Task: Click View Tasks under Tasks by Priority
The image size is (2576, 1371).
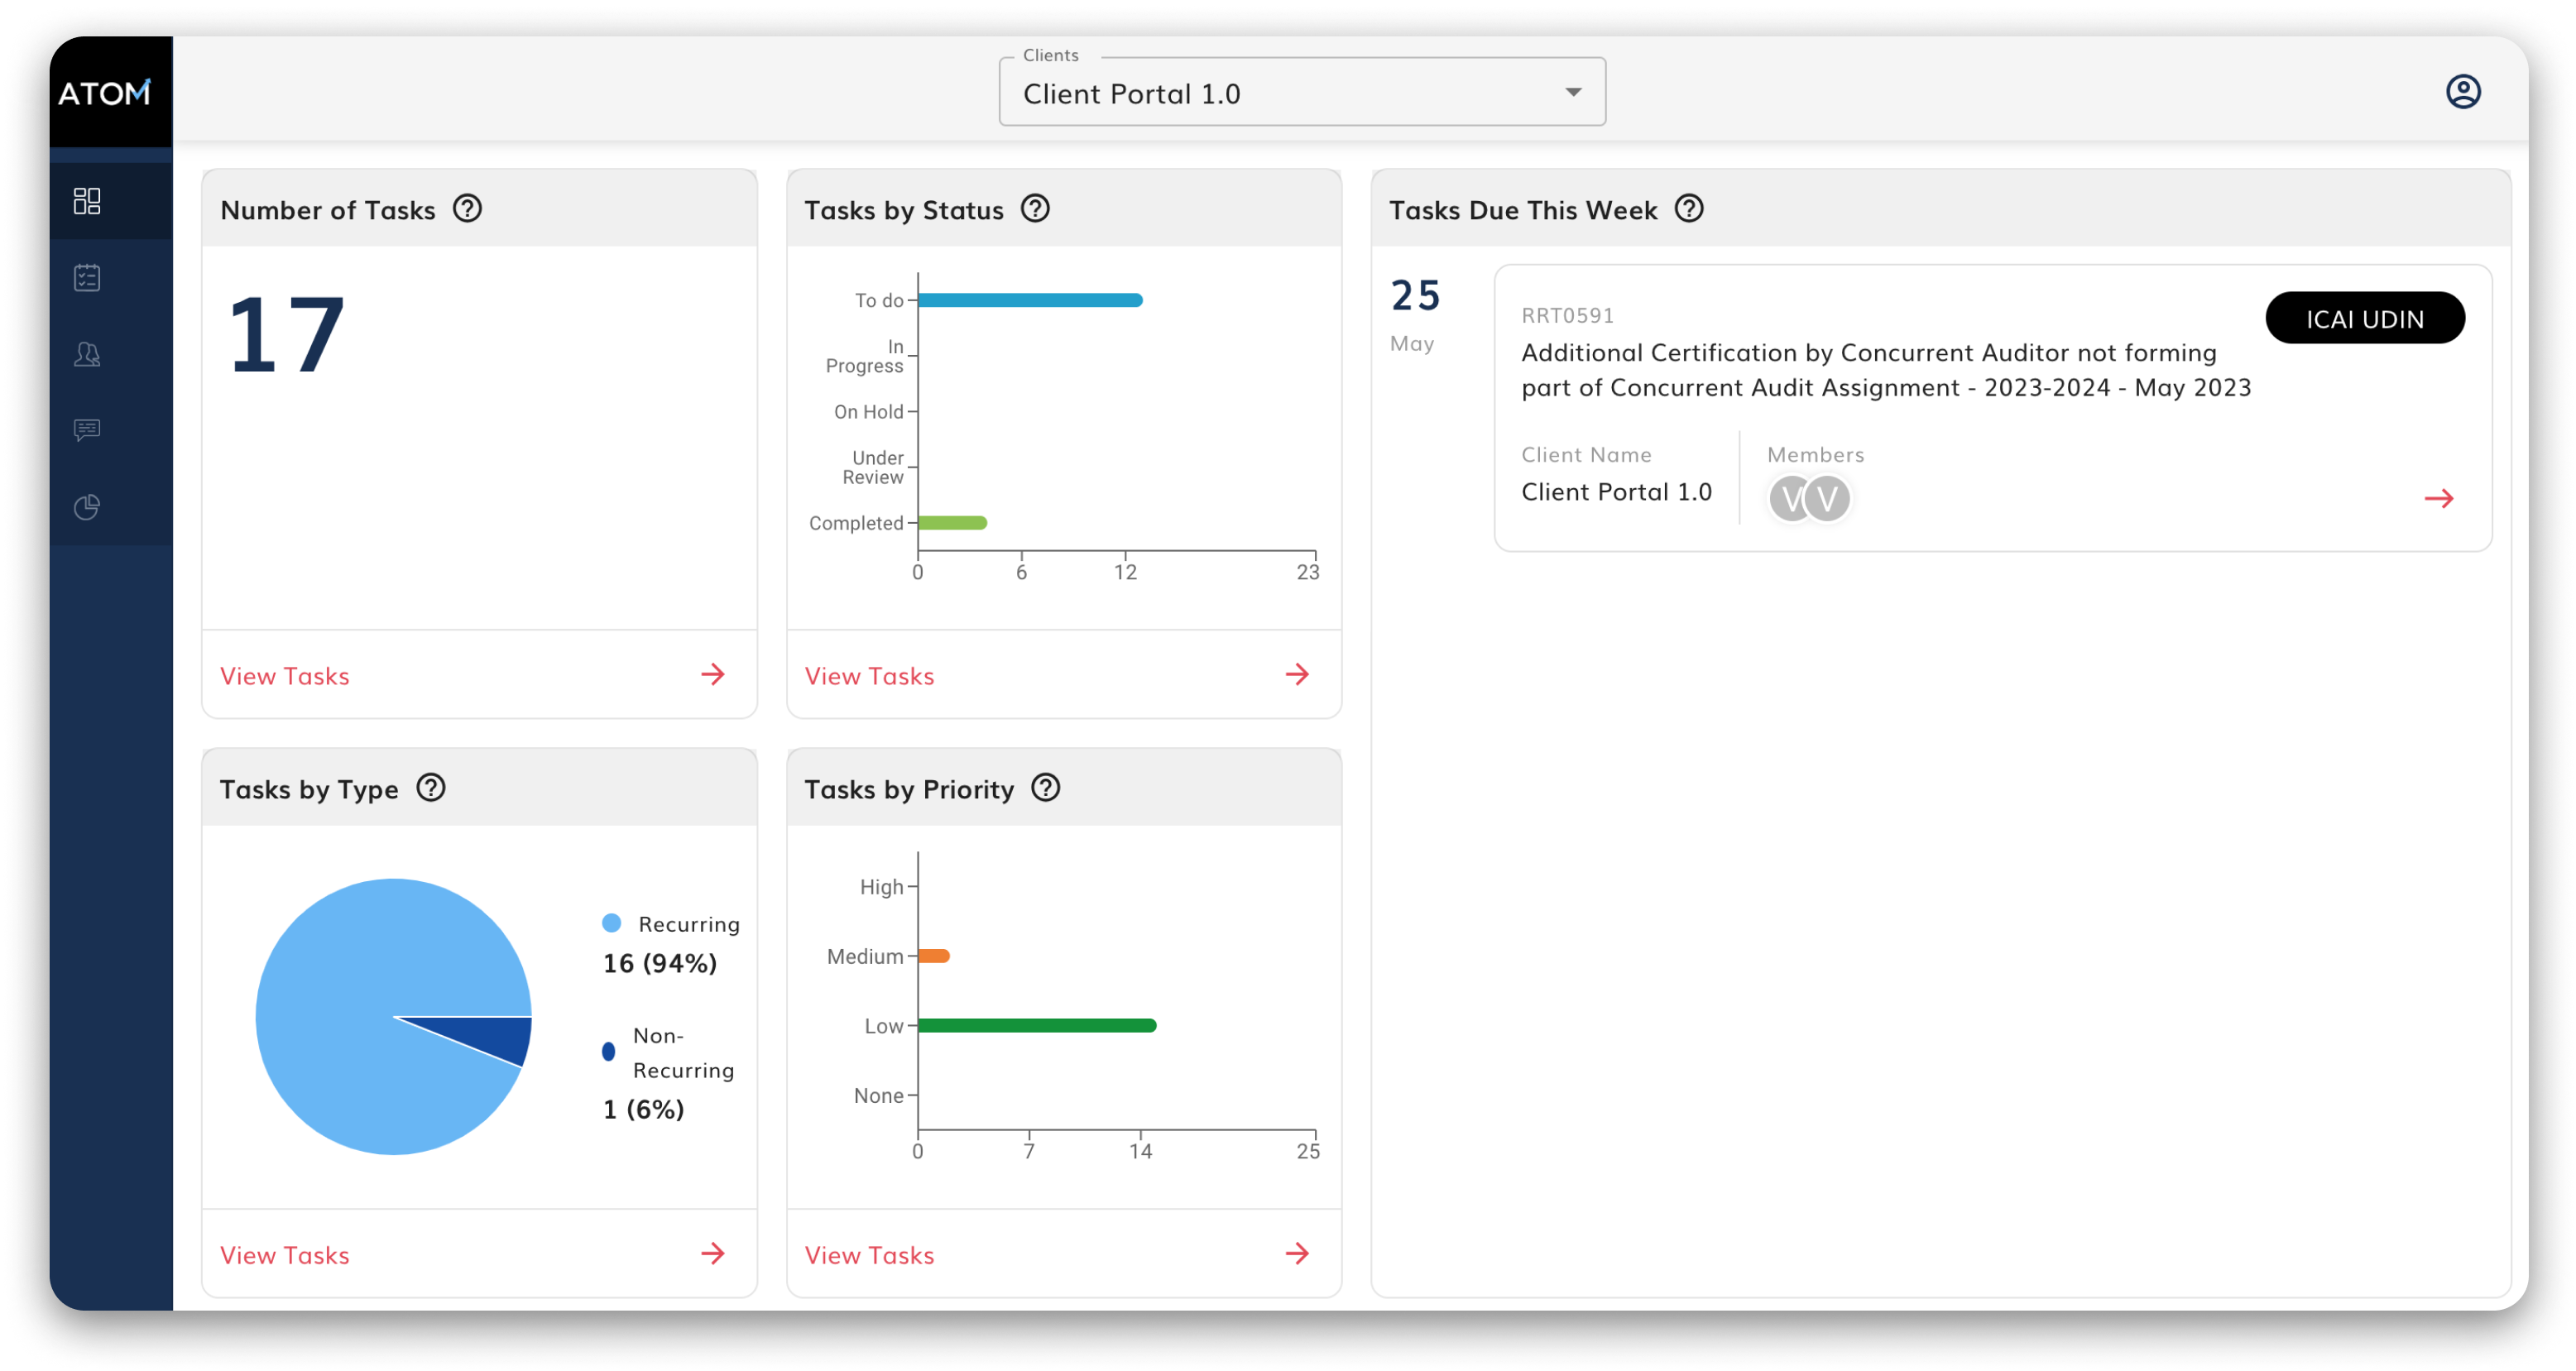Action: click(869, 1255)
